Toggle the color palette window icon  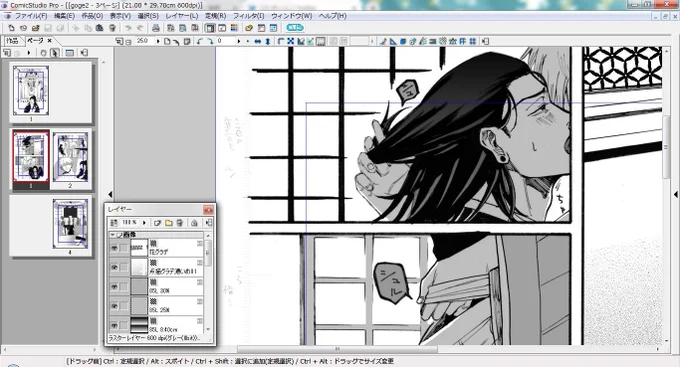[234, 28]
